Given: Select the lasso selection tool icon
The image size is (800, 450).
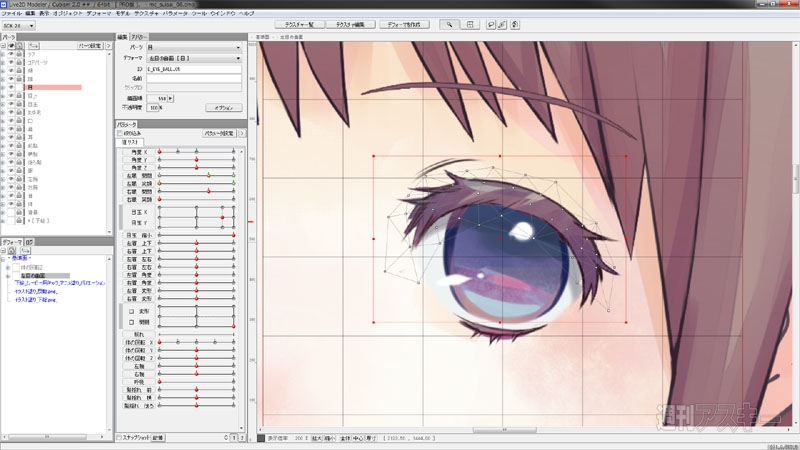Looking at the screenshot, I should coord(491,24).
